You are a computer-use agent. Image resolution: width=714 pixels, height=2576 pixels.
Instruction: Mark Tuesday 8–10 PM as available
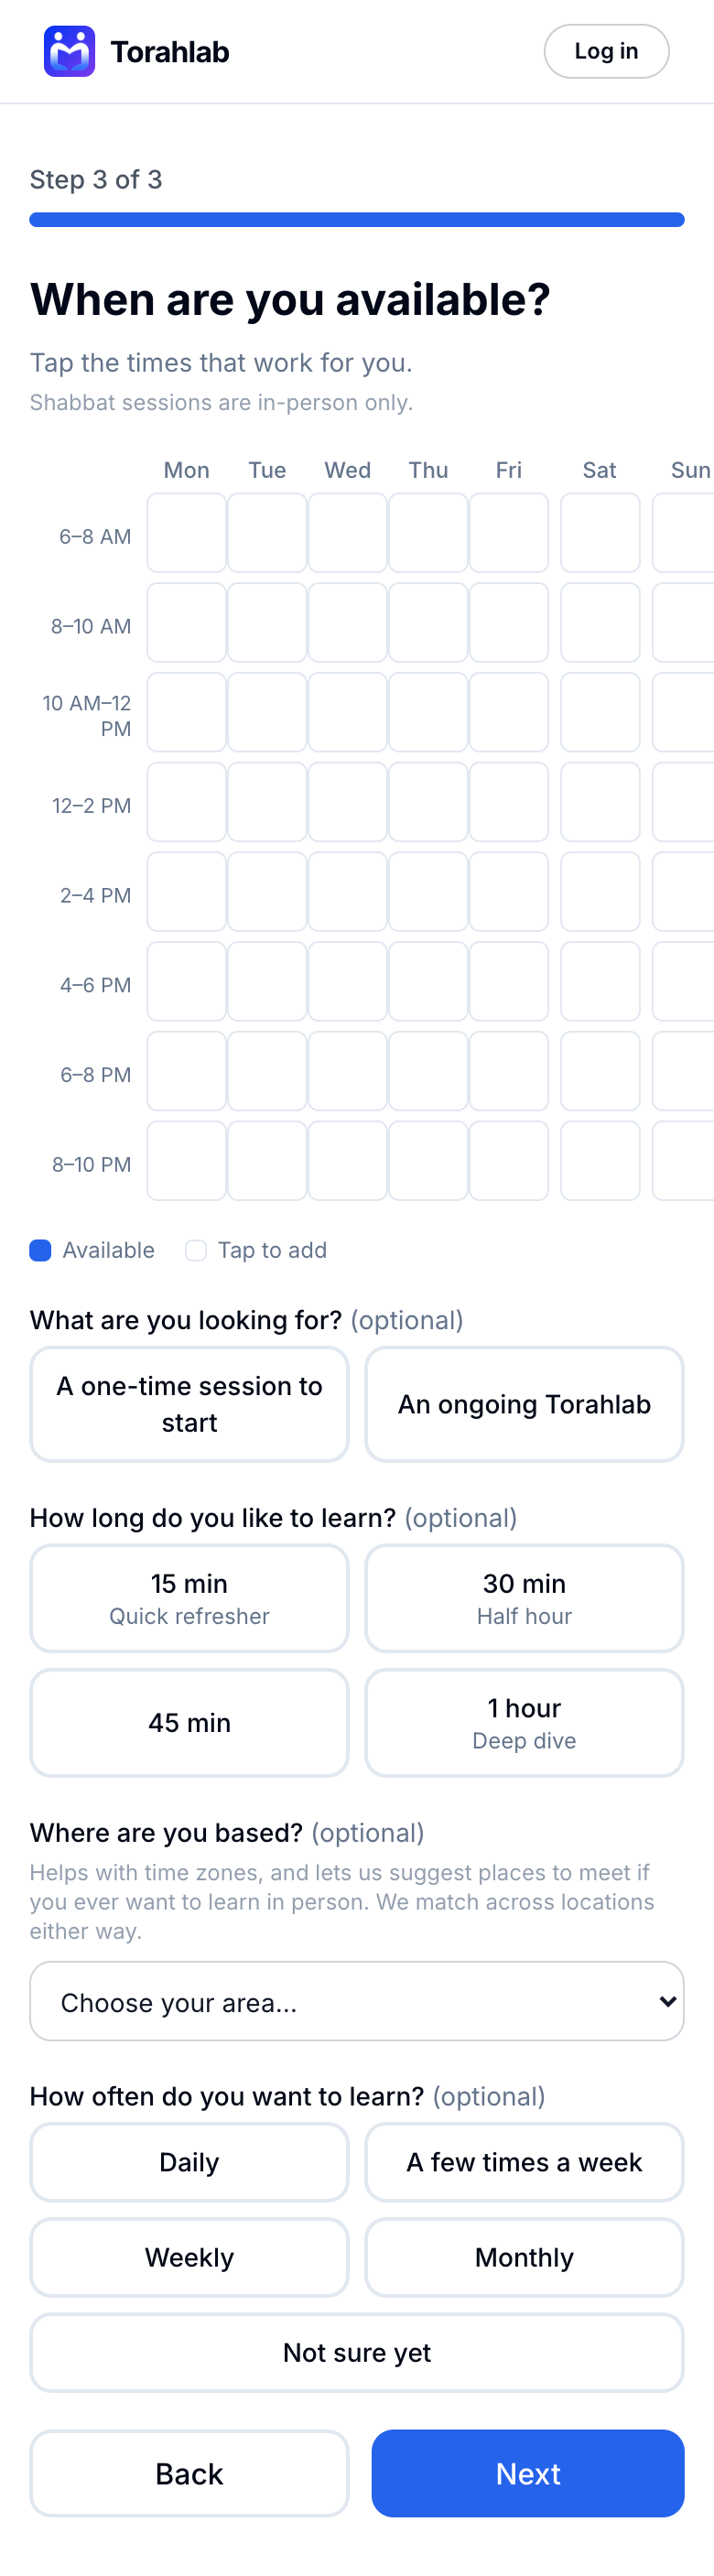click(267, 1161)
